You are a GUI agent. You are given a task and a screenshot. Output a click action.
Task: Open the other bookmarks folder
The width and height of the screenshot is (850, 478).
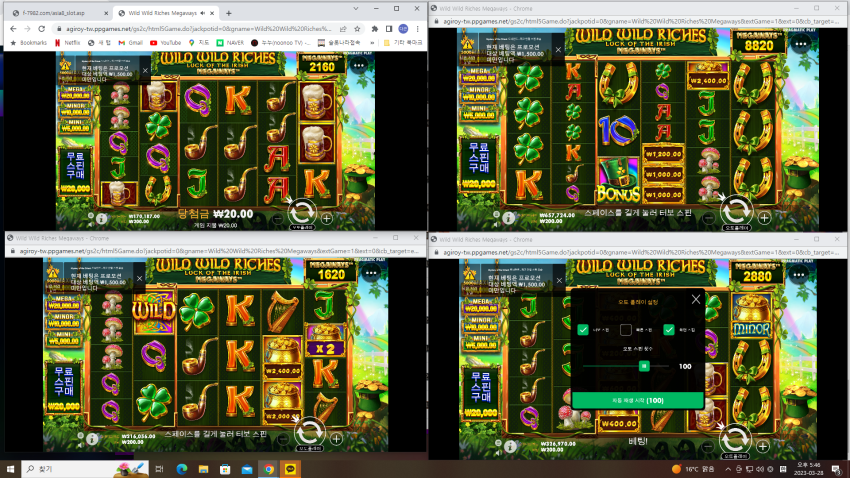coord(403,43)
